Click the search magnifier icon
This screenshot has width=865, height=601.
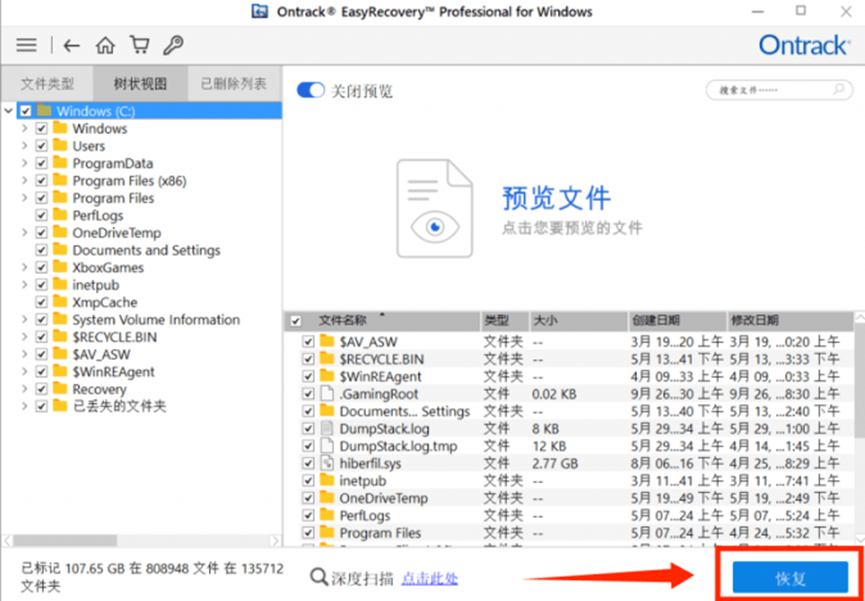coord(839,89)
